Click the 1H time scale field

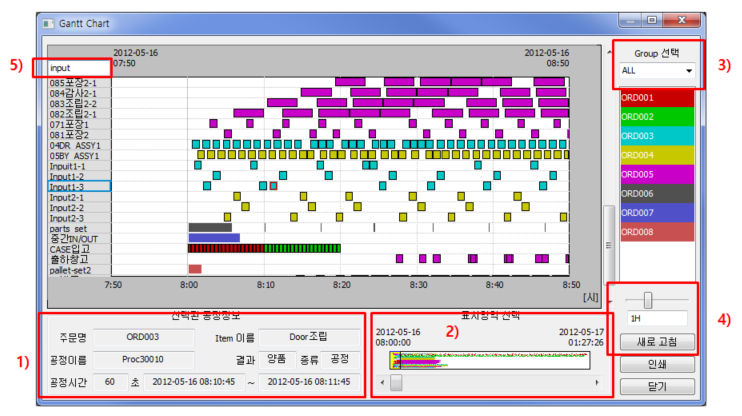(x=656, y=319)
